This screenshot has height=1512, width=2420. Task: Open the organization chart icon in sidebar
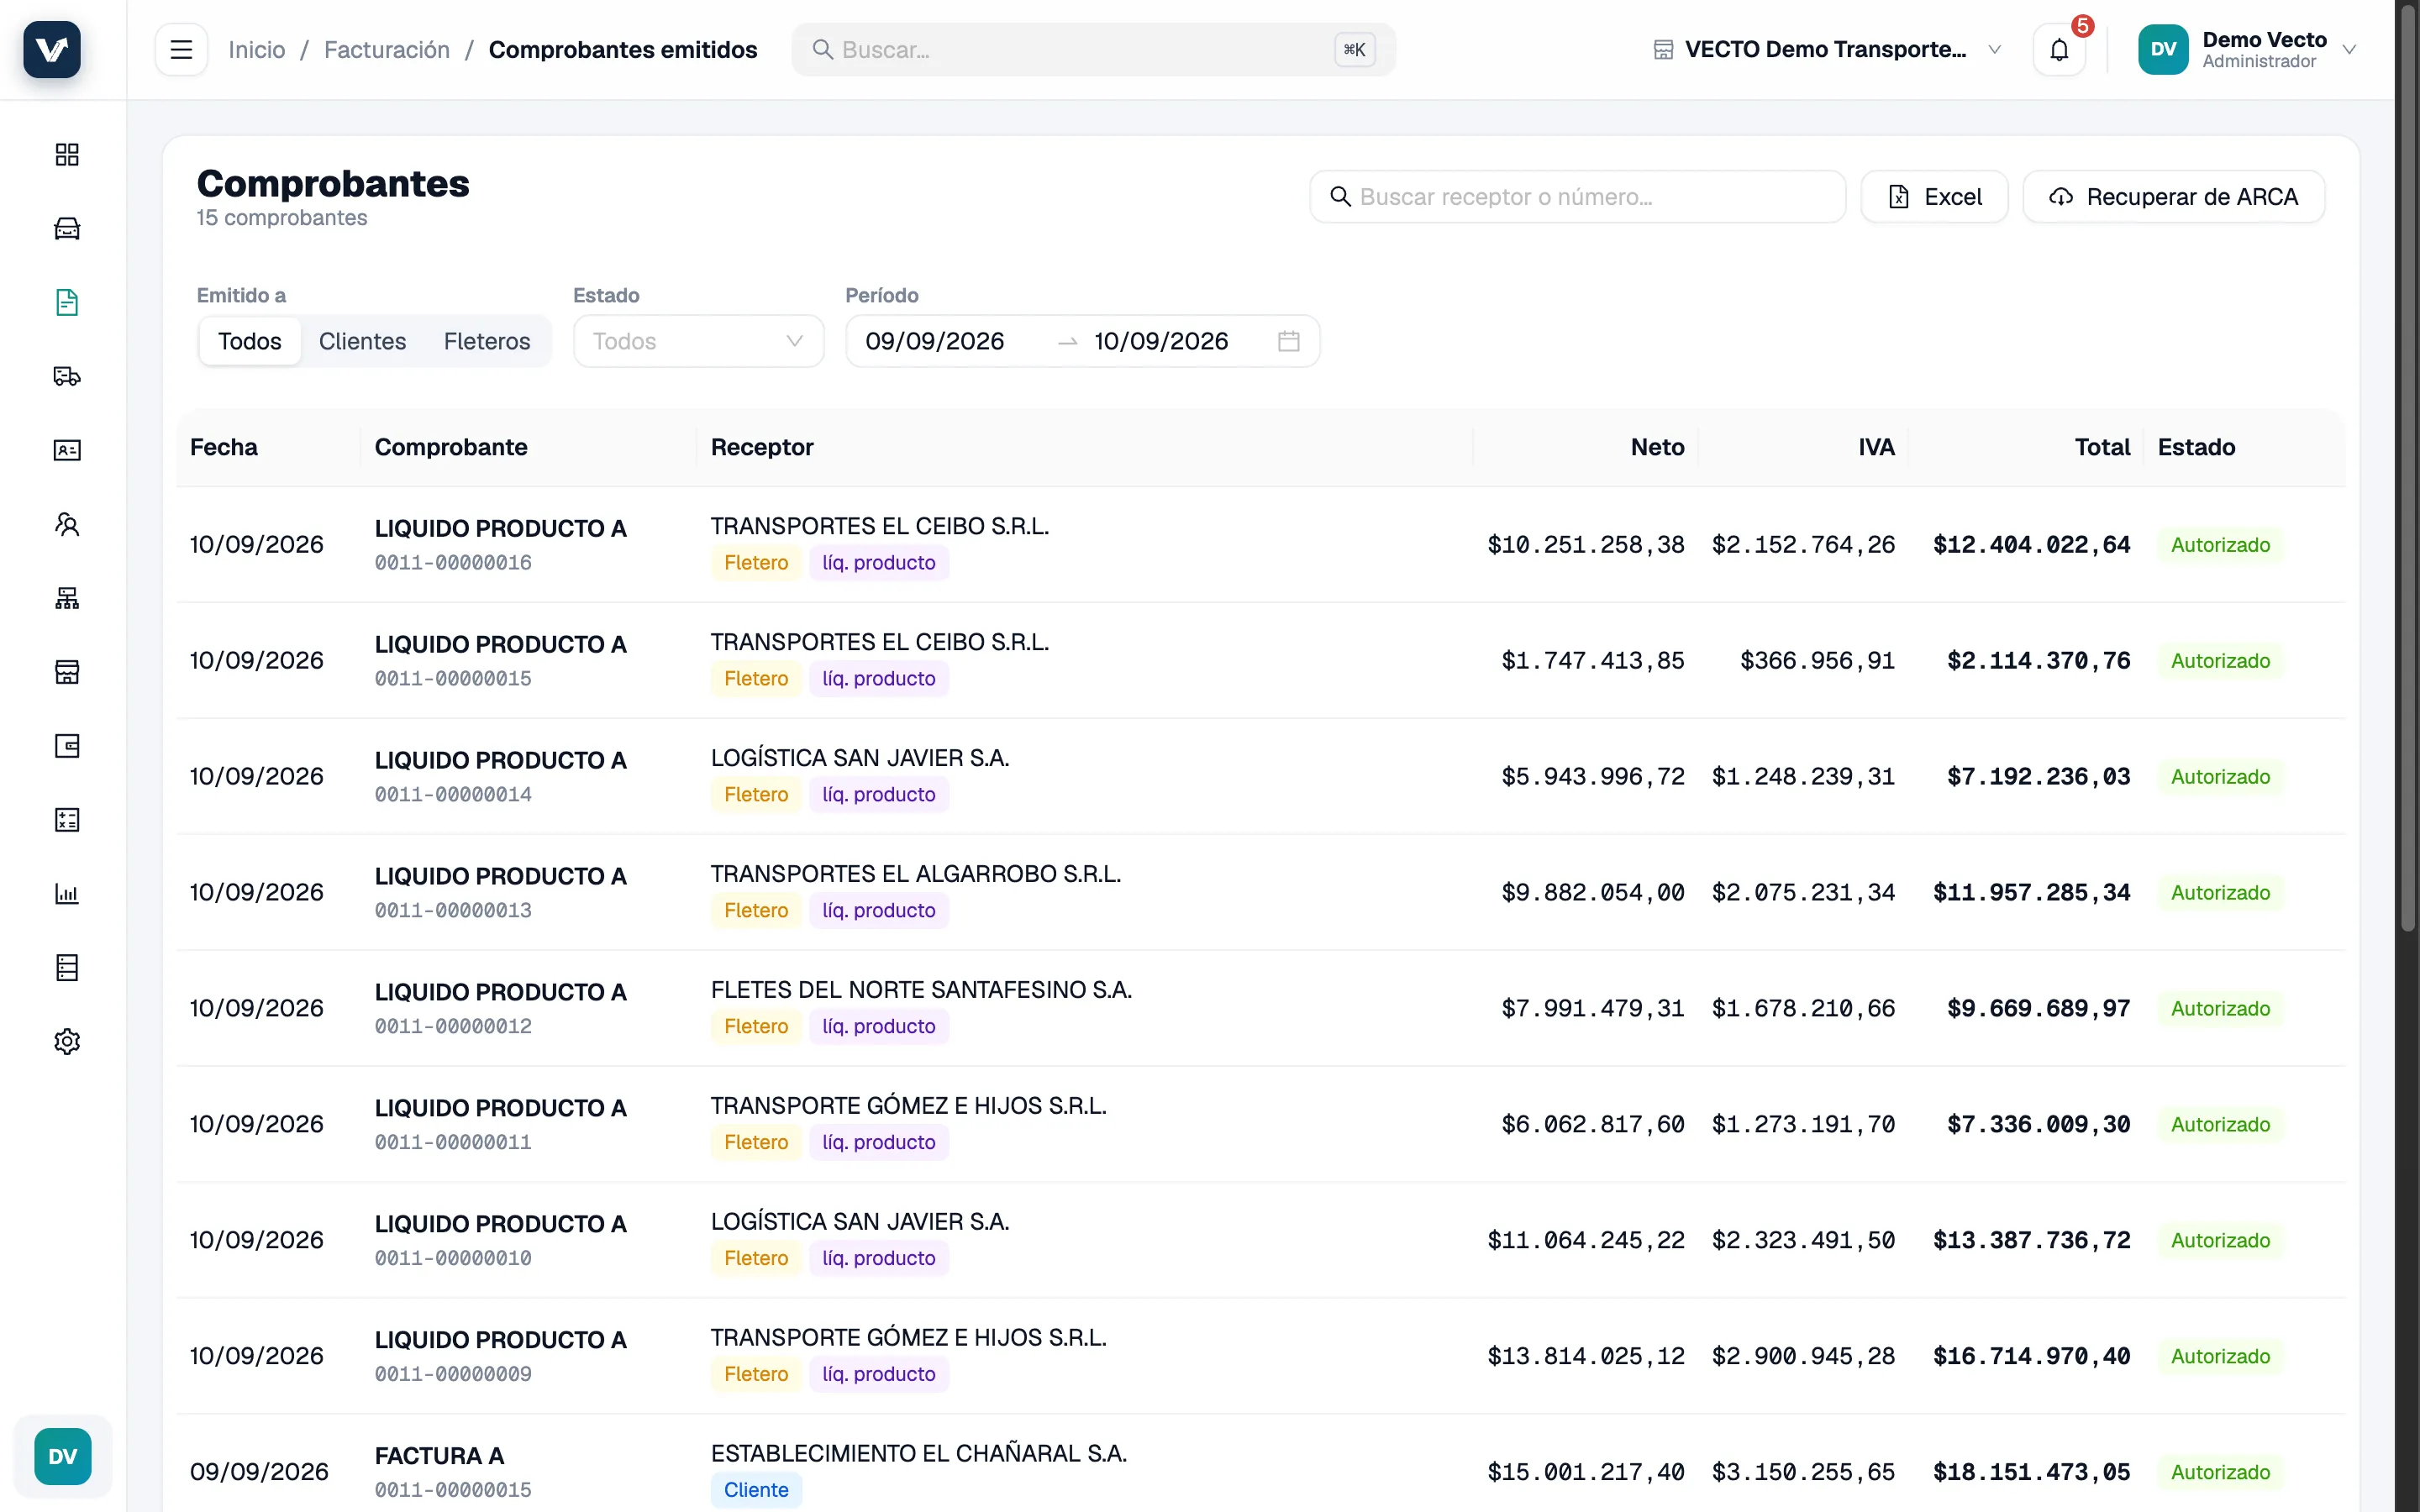pos(67,598)
